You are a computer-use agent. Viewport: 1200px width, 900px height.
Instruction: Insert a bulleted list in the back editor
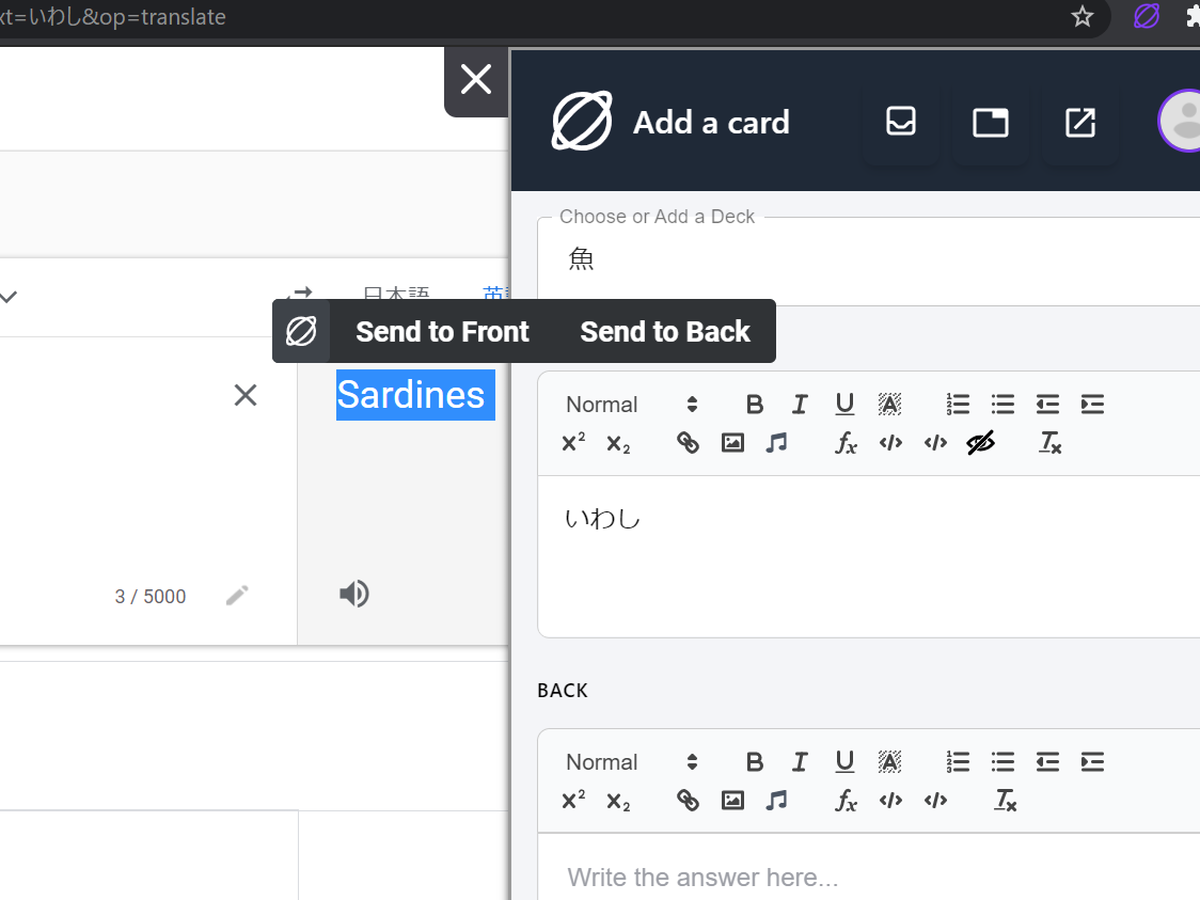click(x=1003, y=762)
